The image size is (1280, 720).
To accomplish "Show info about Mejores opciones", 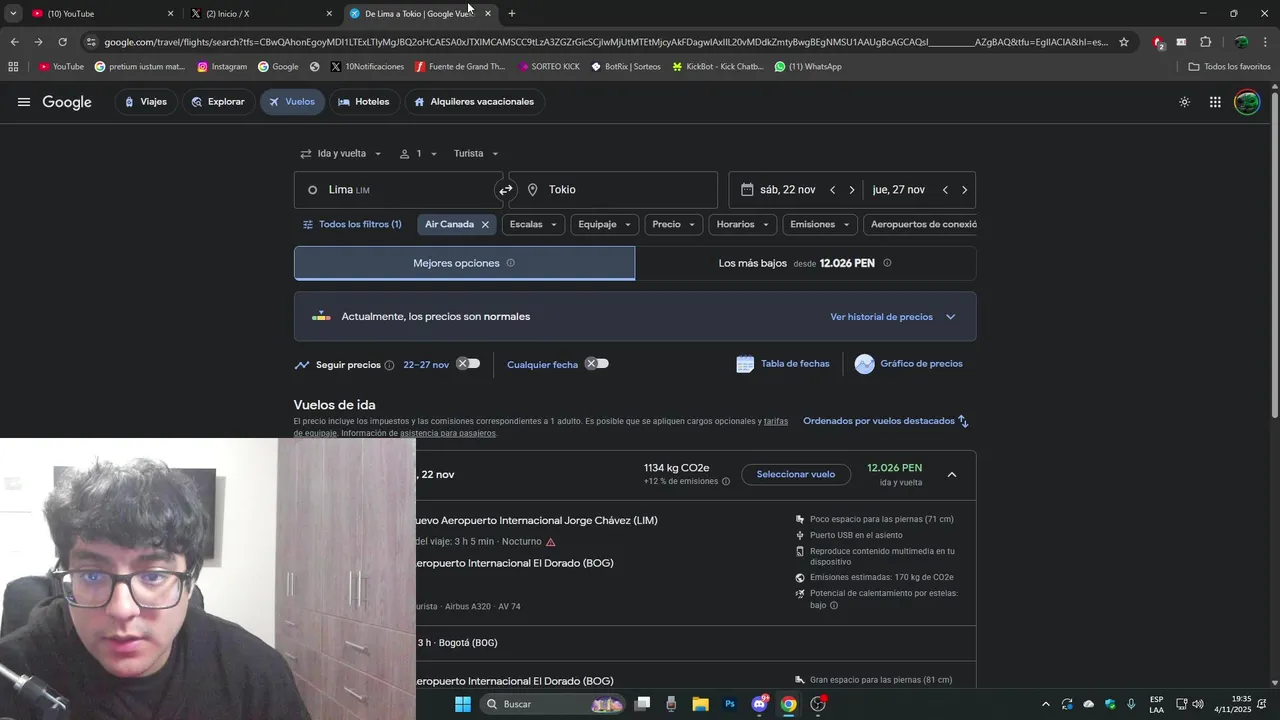I will point(510,263).
